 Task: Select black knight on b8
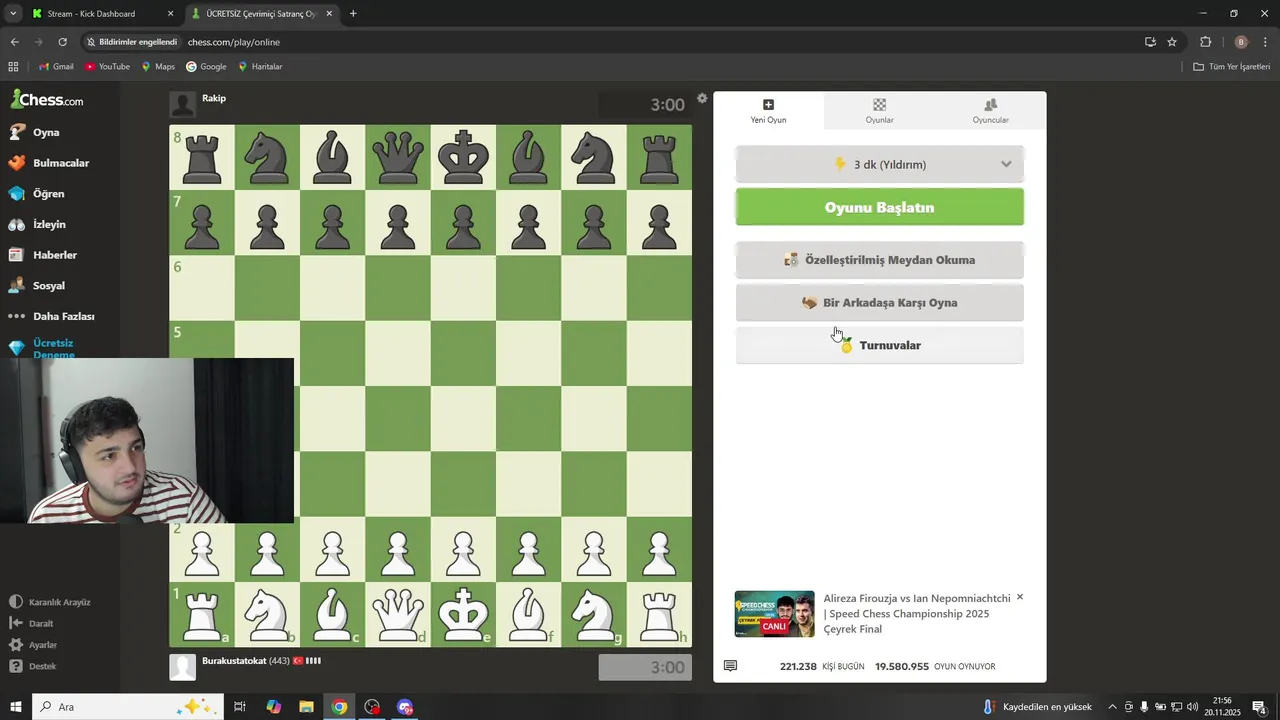[x=267, y=158]
